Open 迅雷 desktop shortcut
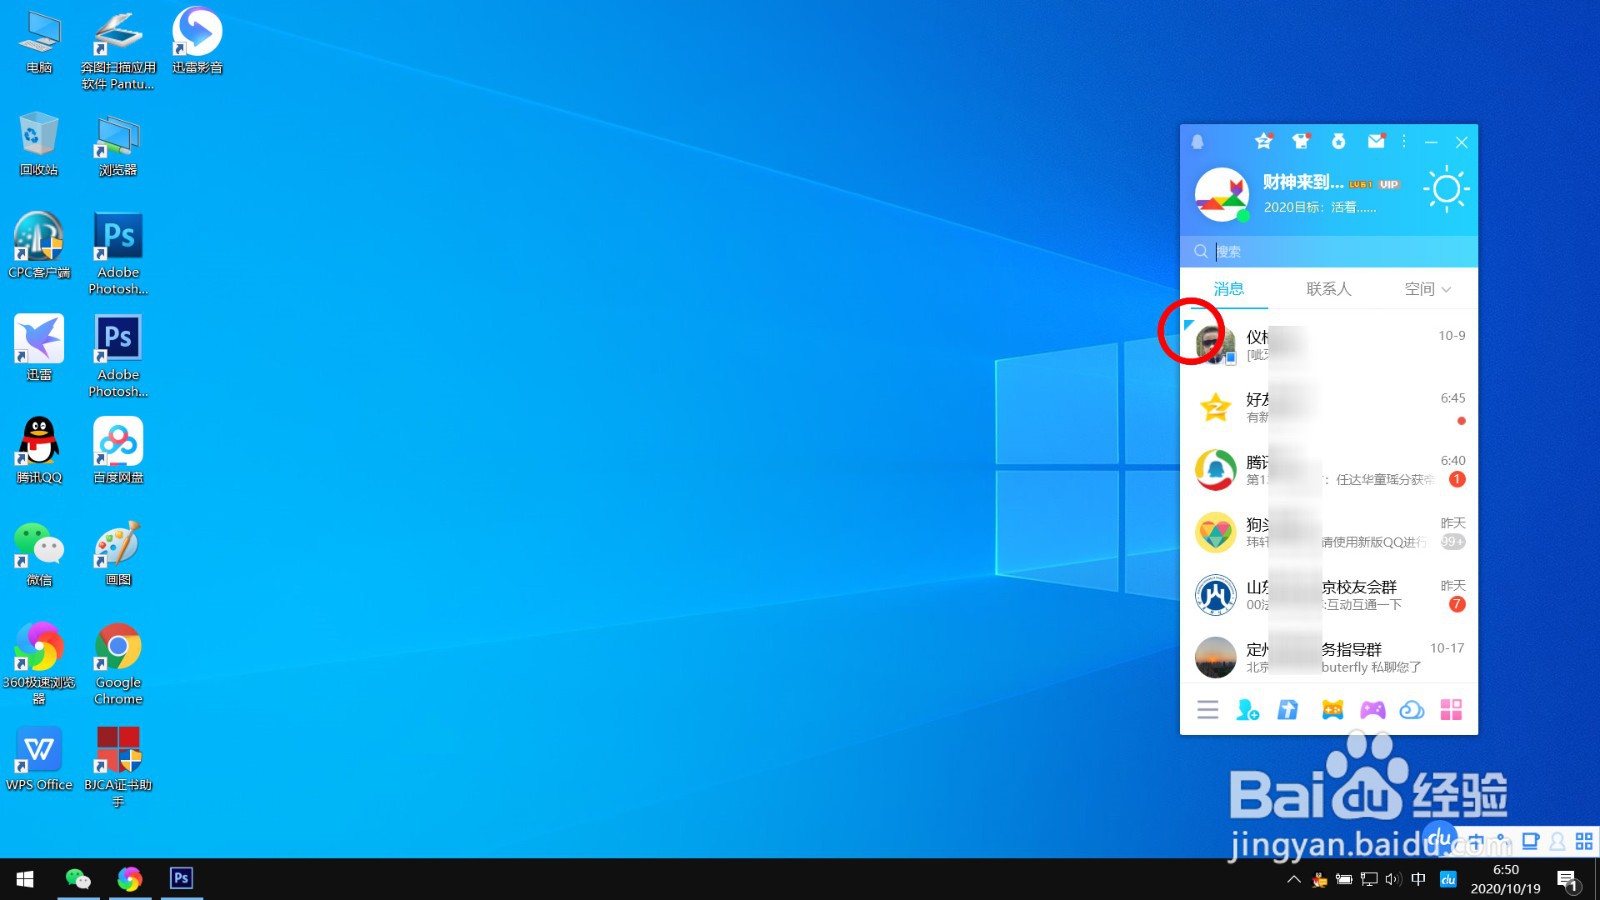The width and height of the screenshot is (1600, 900). coord(39,348)
